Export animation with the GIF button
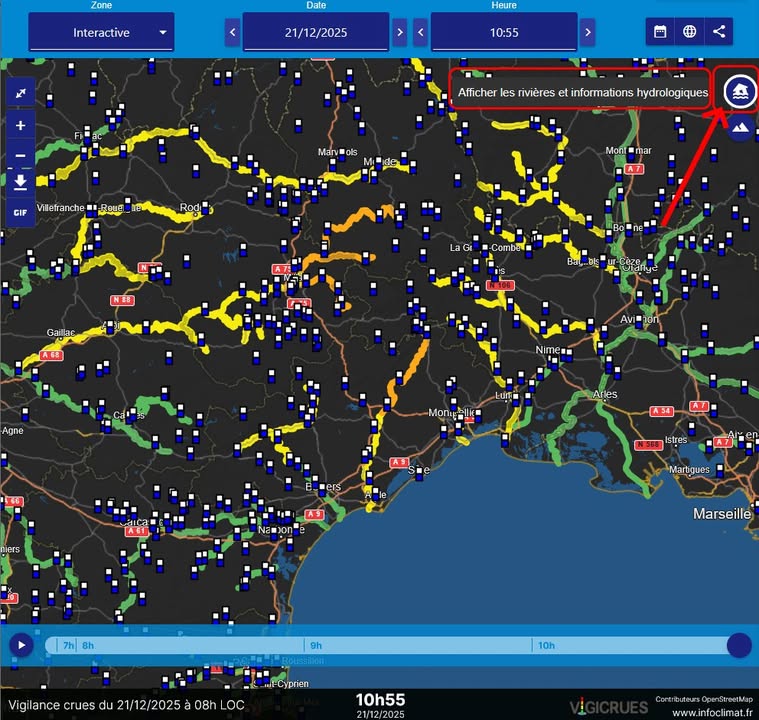Screen dimensions: 759x720 20,213
